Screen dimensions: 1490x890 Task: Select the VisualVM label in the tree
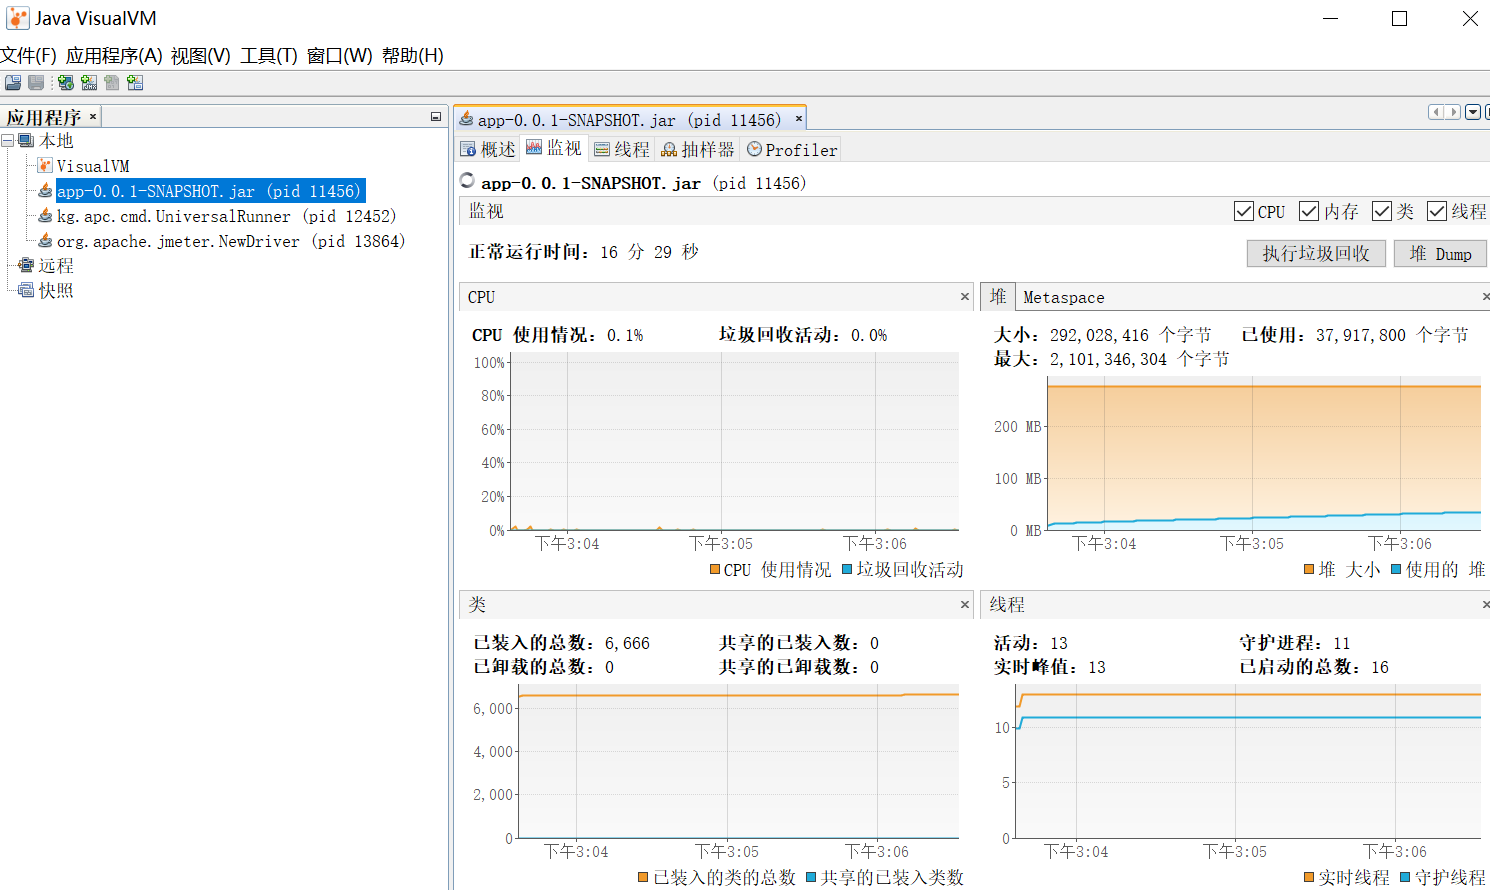coord(93,166)
